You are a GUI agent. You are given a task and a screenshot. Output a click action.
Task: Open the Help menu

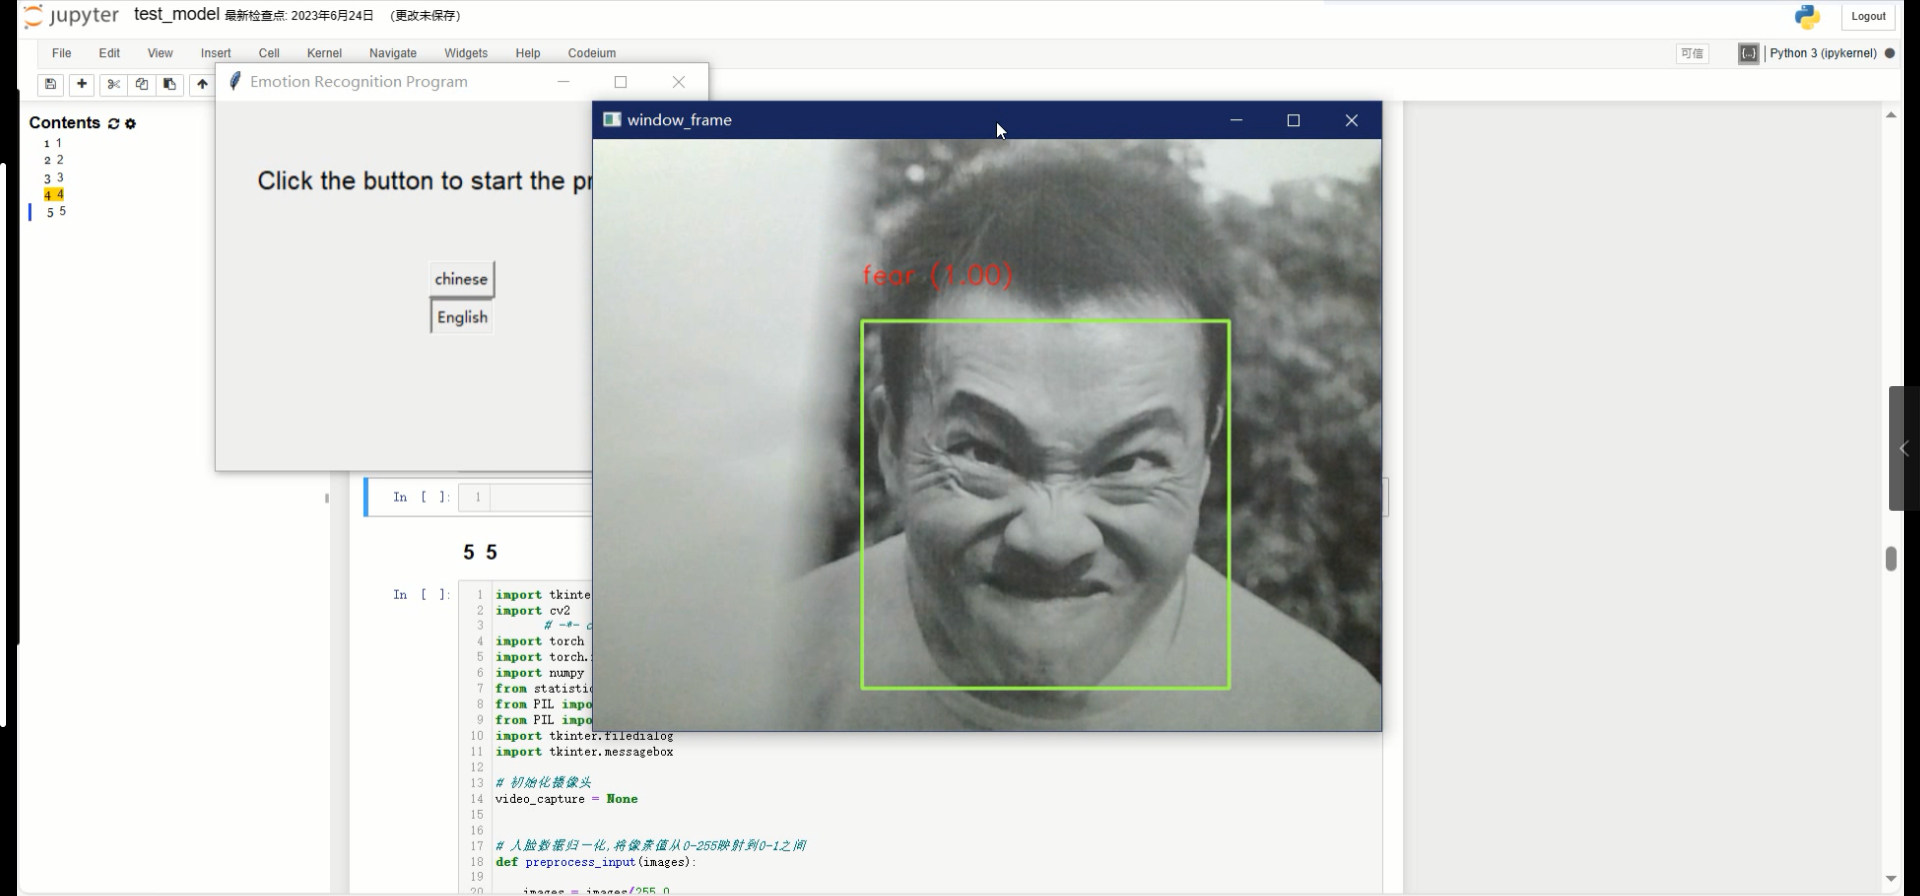point(528,53)
